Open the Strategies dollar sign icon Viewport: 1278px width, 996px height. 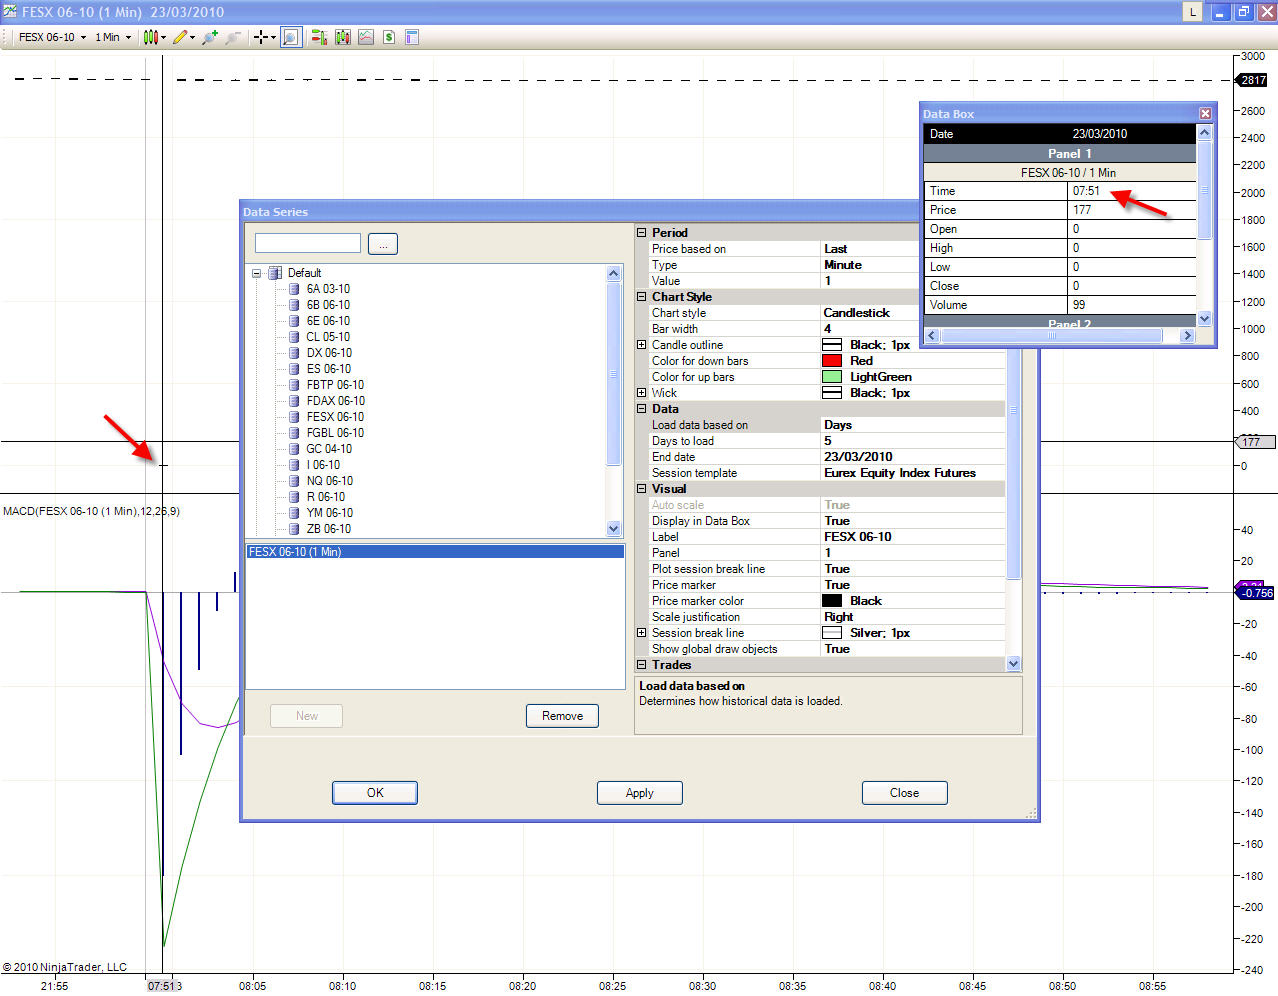pyautogui.click(x=389, y=37)
